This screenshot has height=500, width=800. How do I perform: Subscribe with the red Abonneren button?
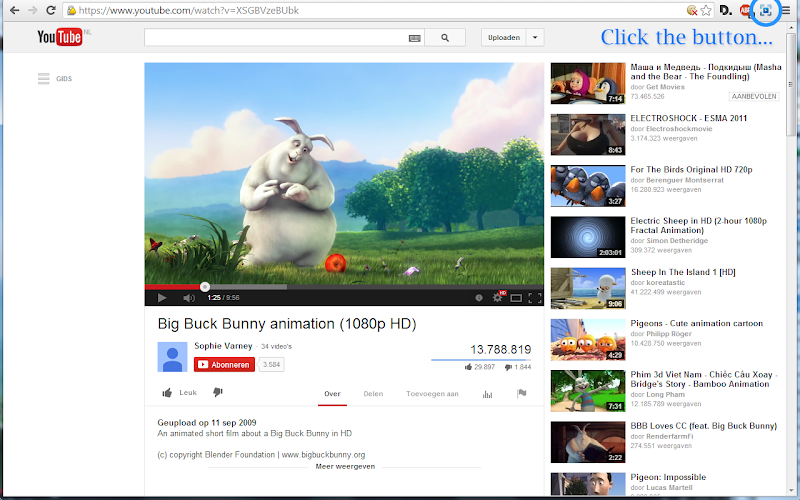[x=224, y=364]
